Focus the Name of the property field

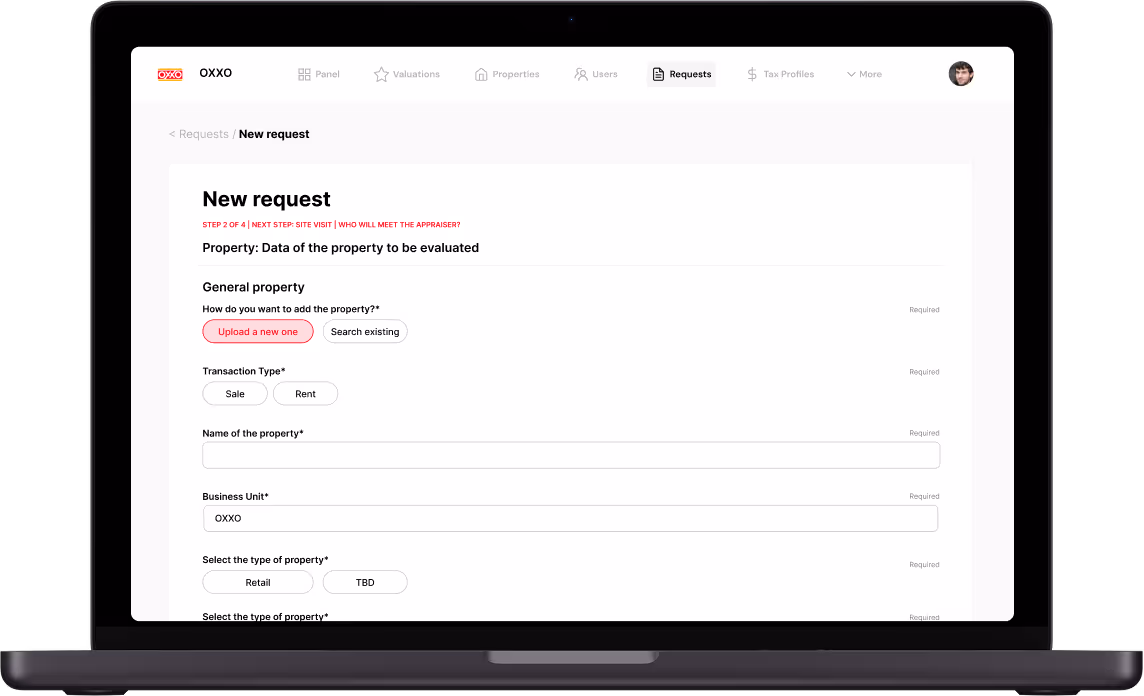[x=571, y=455]
